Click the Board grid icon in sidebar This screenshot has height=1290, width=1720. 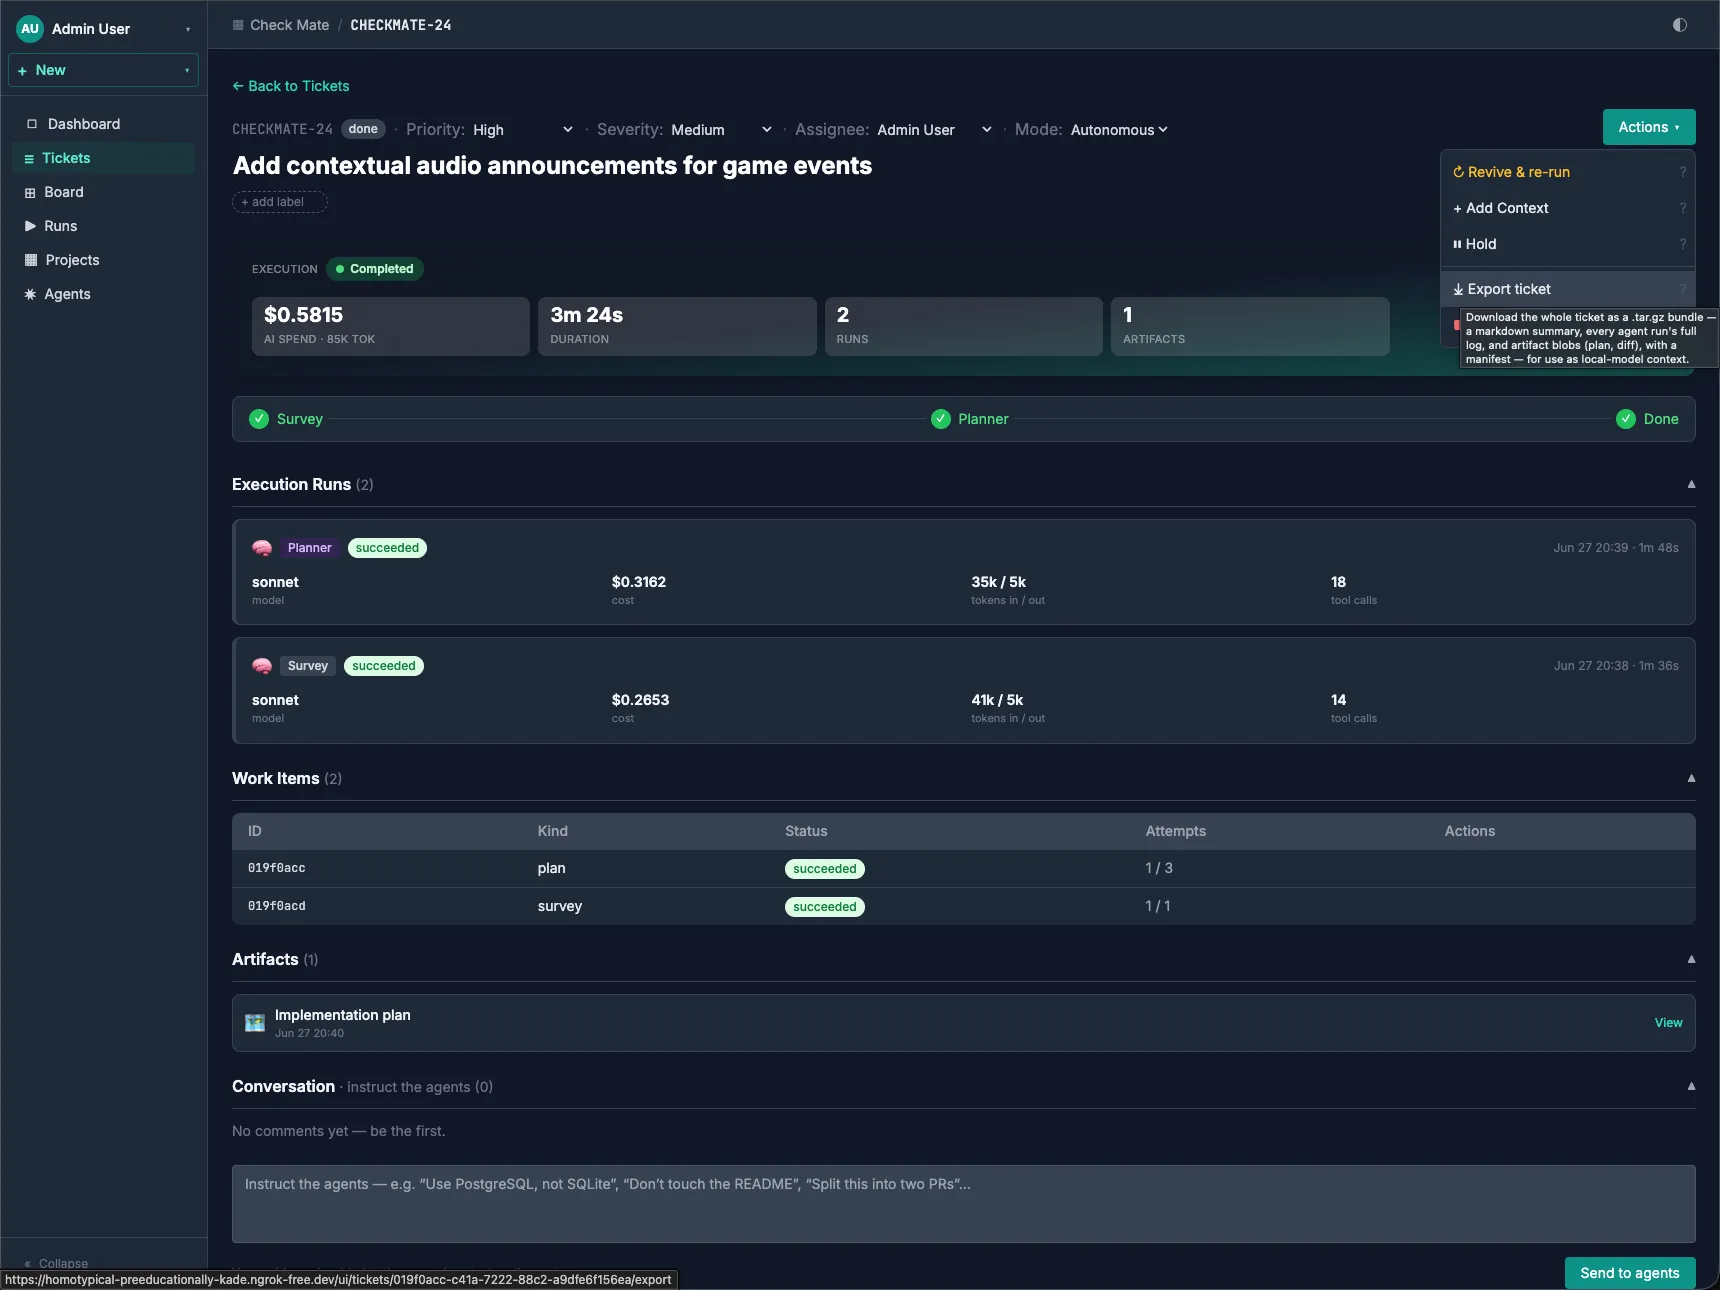30,192
